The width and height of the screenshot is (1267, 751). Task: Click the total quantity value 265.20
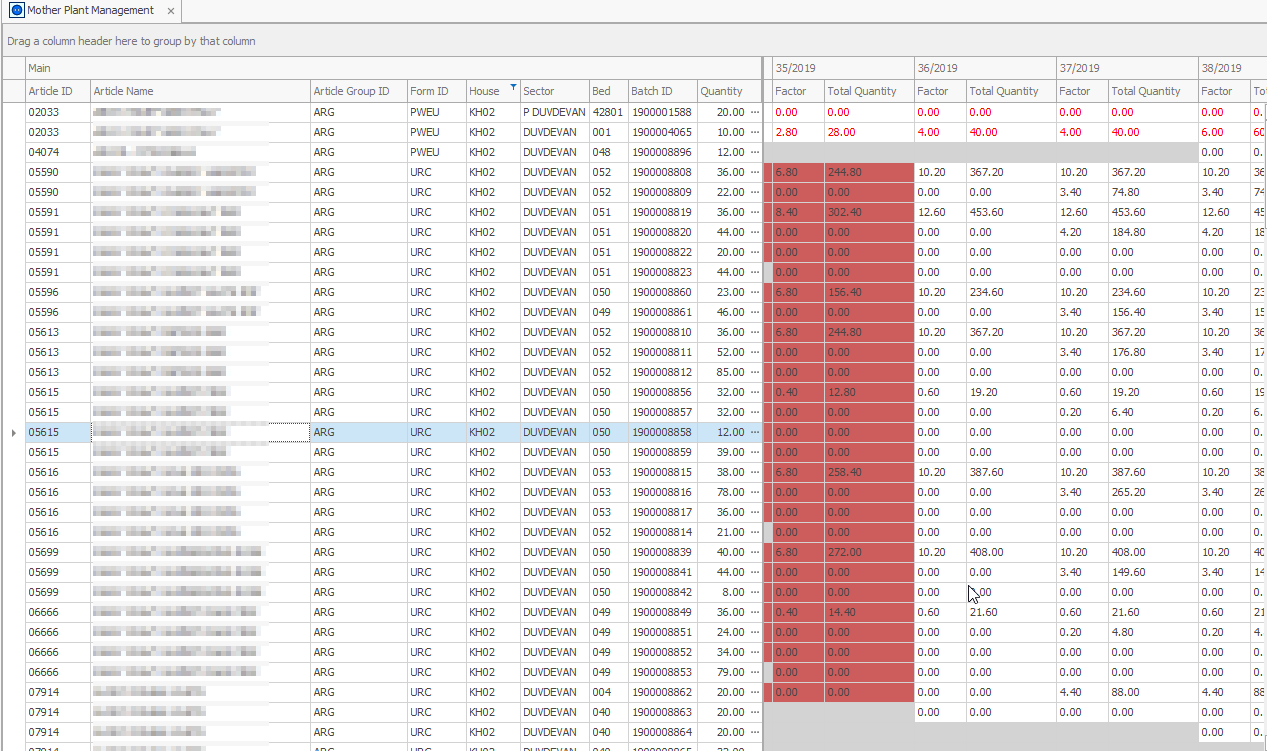1128,492
